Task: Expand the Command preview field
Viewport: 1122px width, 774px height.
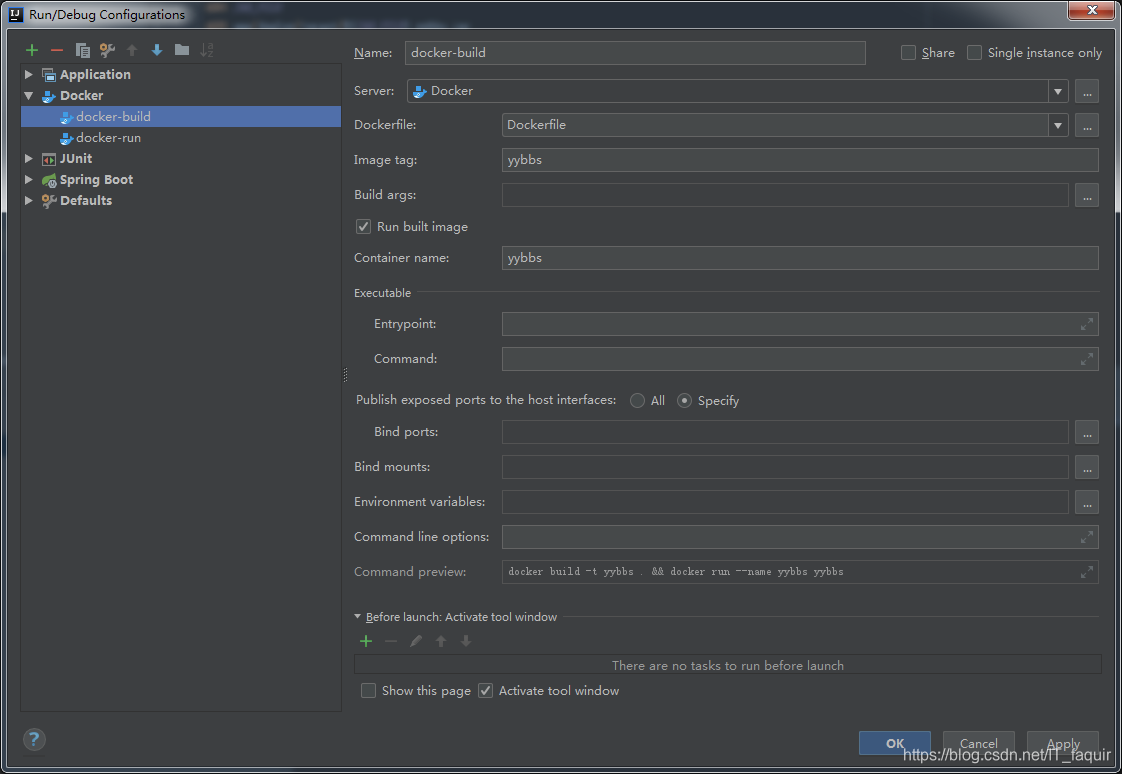Action: pos(1086,572)
